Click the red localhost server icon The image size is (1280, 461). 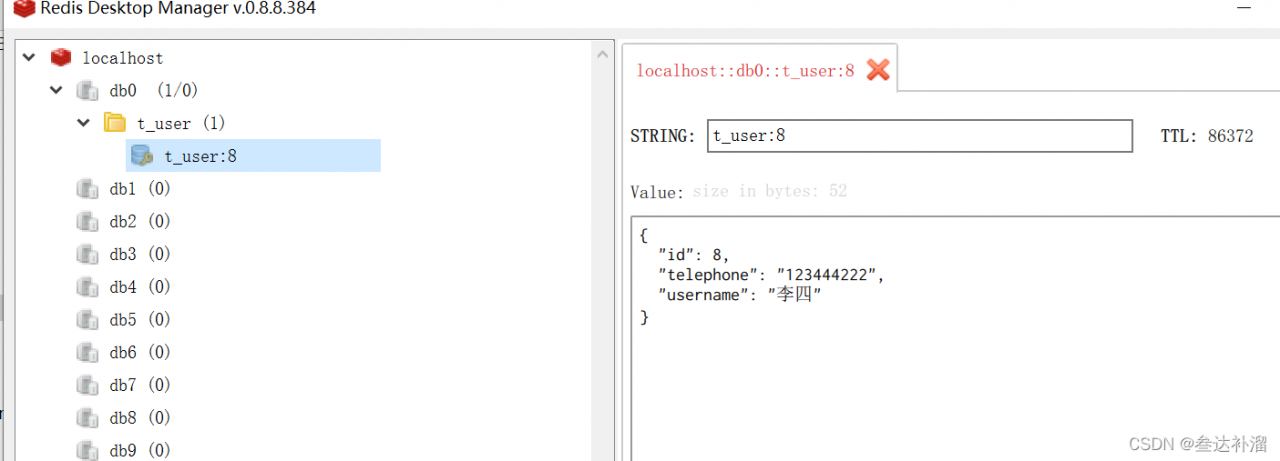pyautogui.click(x=61, y=58)
